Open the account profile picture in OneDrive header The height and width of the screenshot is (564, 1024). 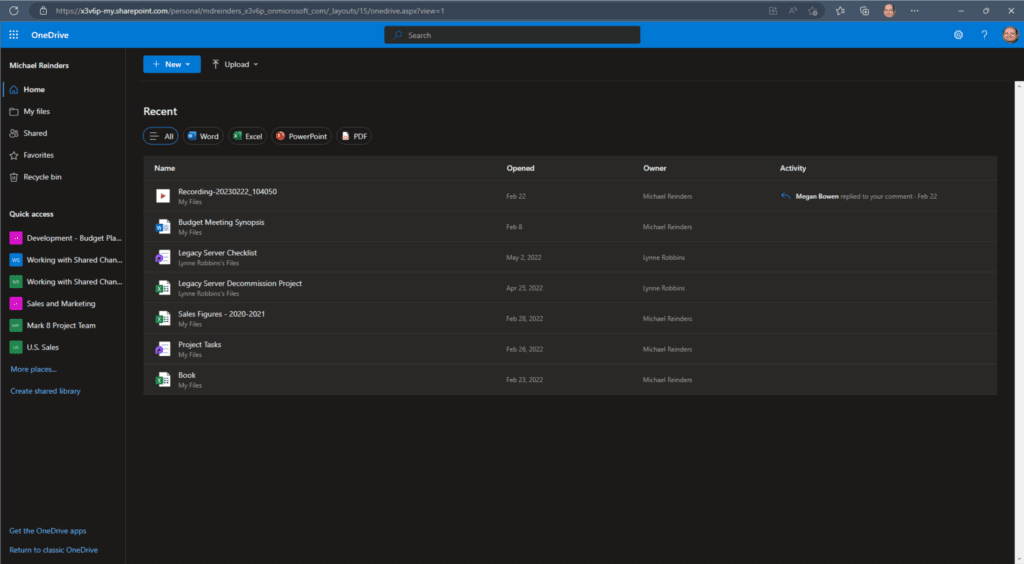pyautogui.click(x=1010, y=35)
